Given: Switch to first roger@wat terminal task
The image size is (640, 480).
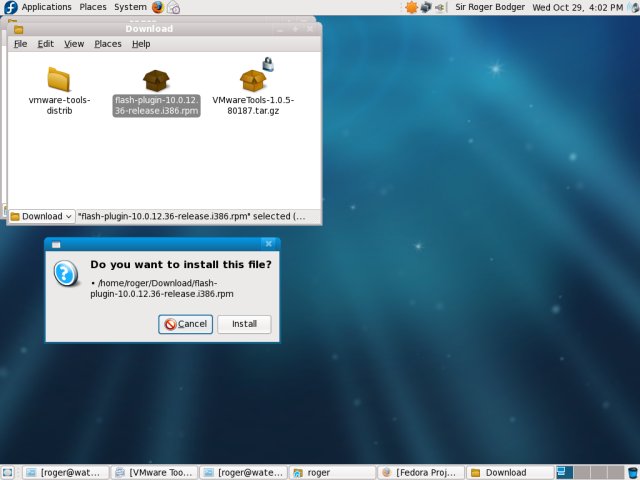Looking at the screenshot, I should click(65, 472).
